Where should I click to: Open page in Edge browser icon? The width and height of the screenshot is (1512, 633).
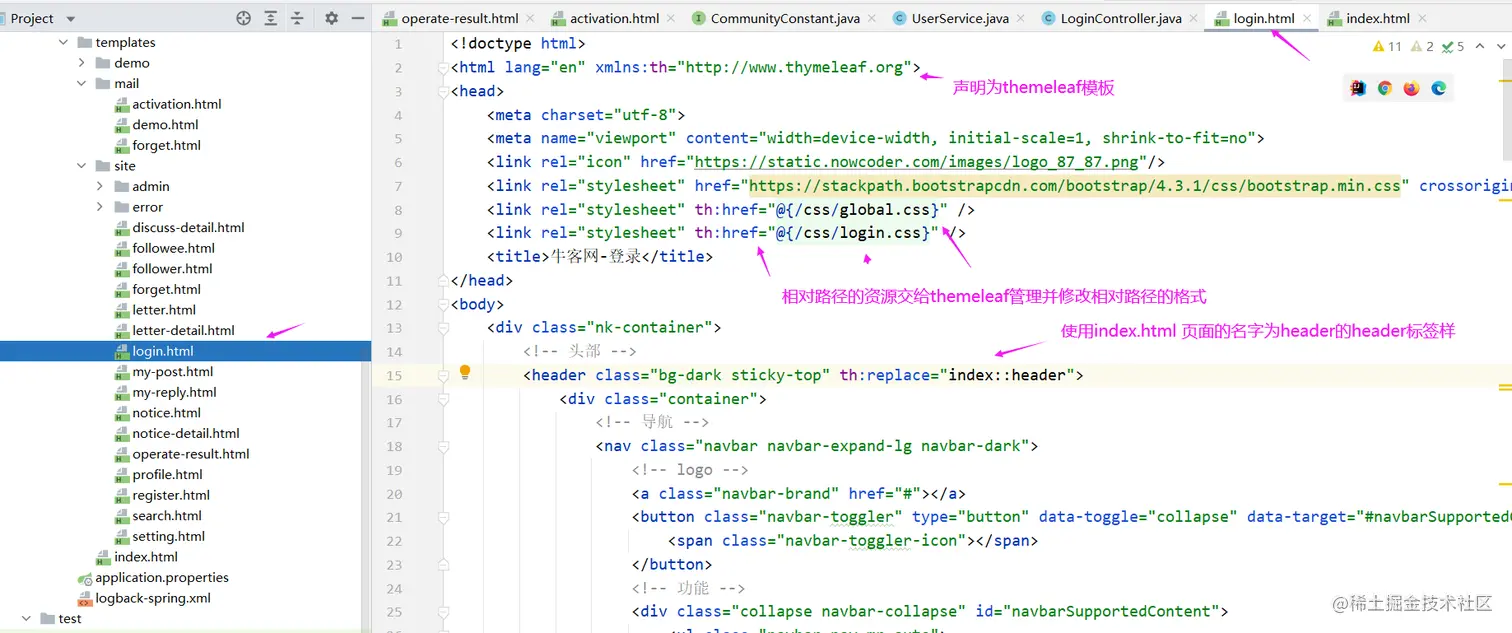click(1438, 88)
